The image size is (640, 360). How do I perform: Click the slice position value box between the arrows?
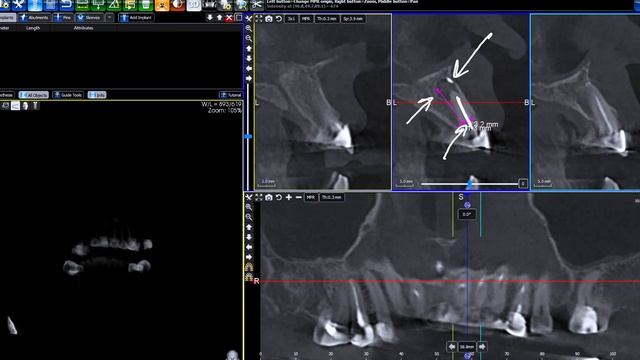467,347
